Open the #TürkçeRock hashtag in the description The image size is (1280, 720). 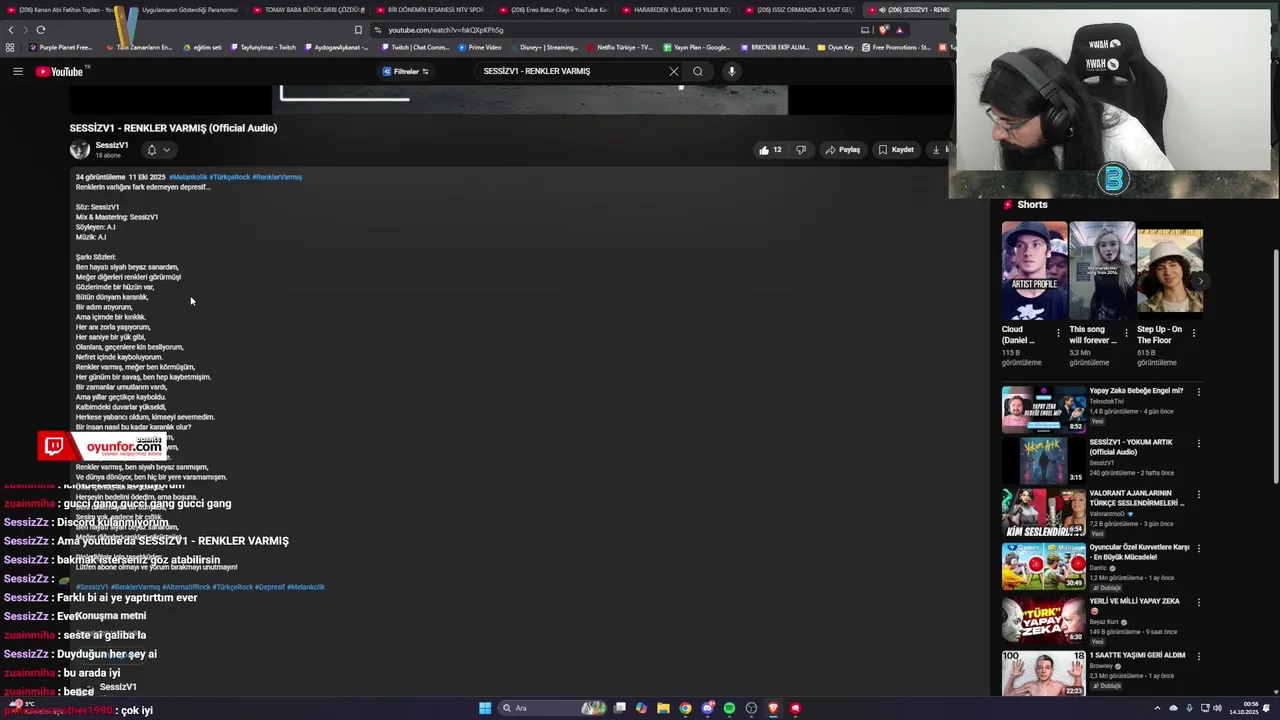[229, 177]
